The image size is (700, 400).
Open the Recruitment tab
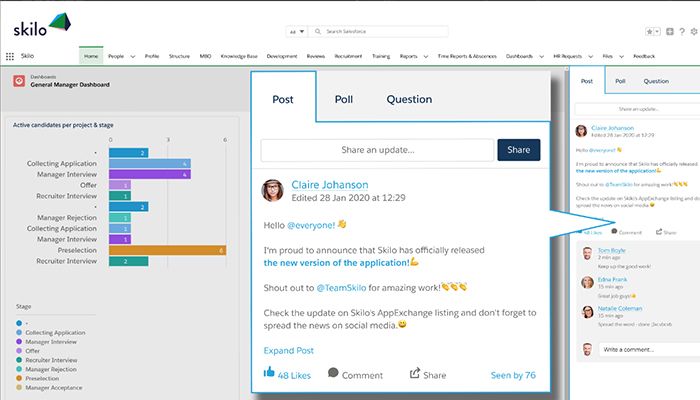pos(348,56)
